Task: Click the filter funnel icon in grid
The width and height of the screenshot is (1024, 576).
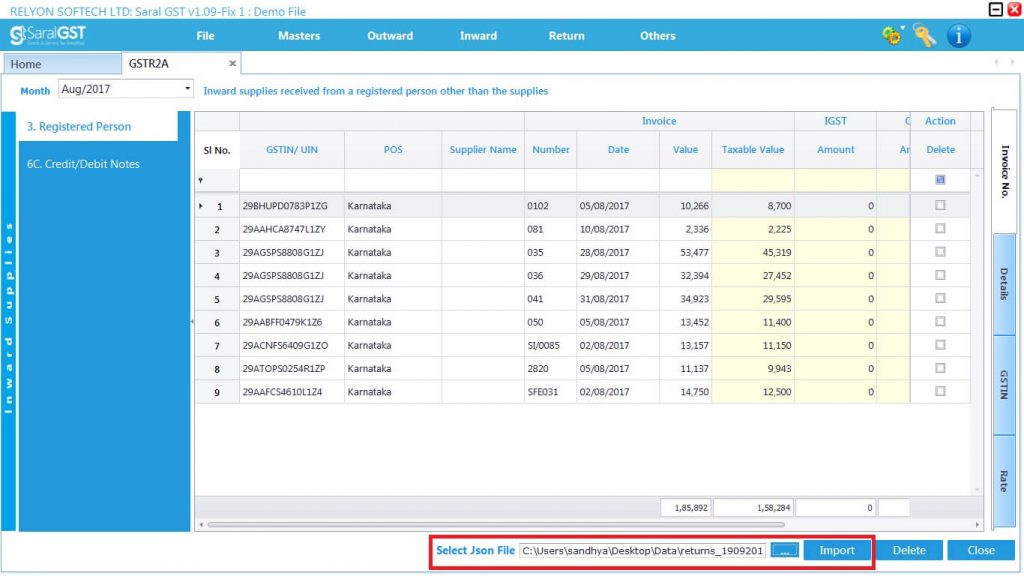Action: tap(200, 180)
